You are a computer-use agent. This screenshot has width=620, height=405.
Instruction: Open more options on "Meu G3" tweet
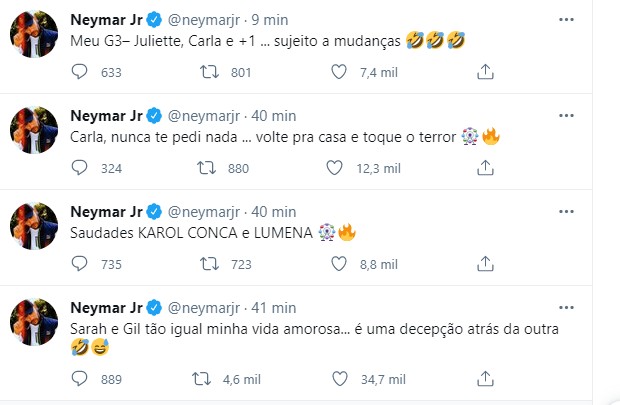pos(596,19)
